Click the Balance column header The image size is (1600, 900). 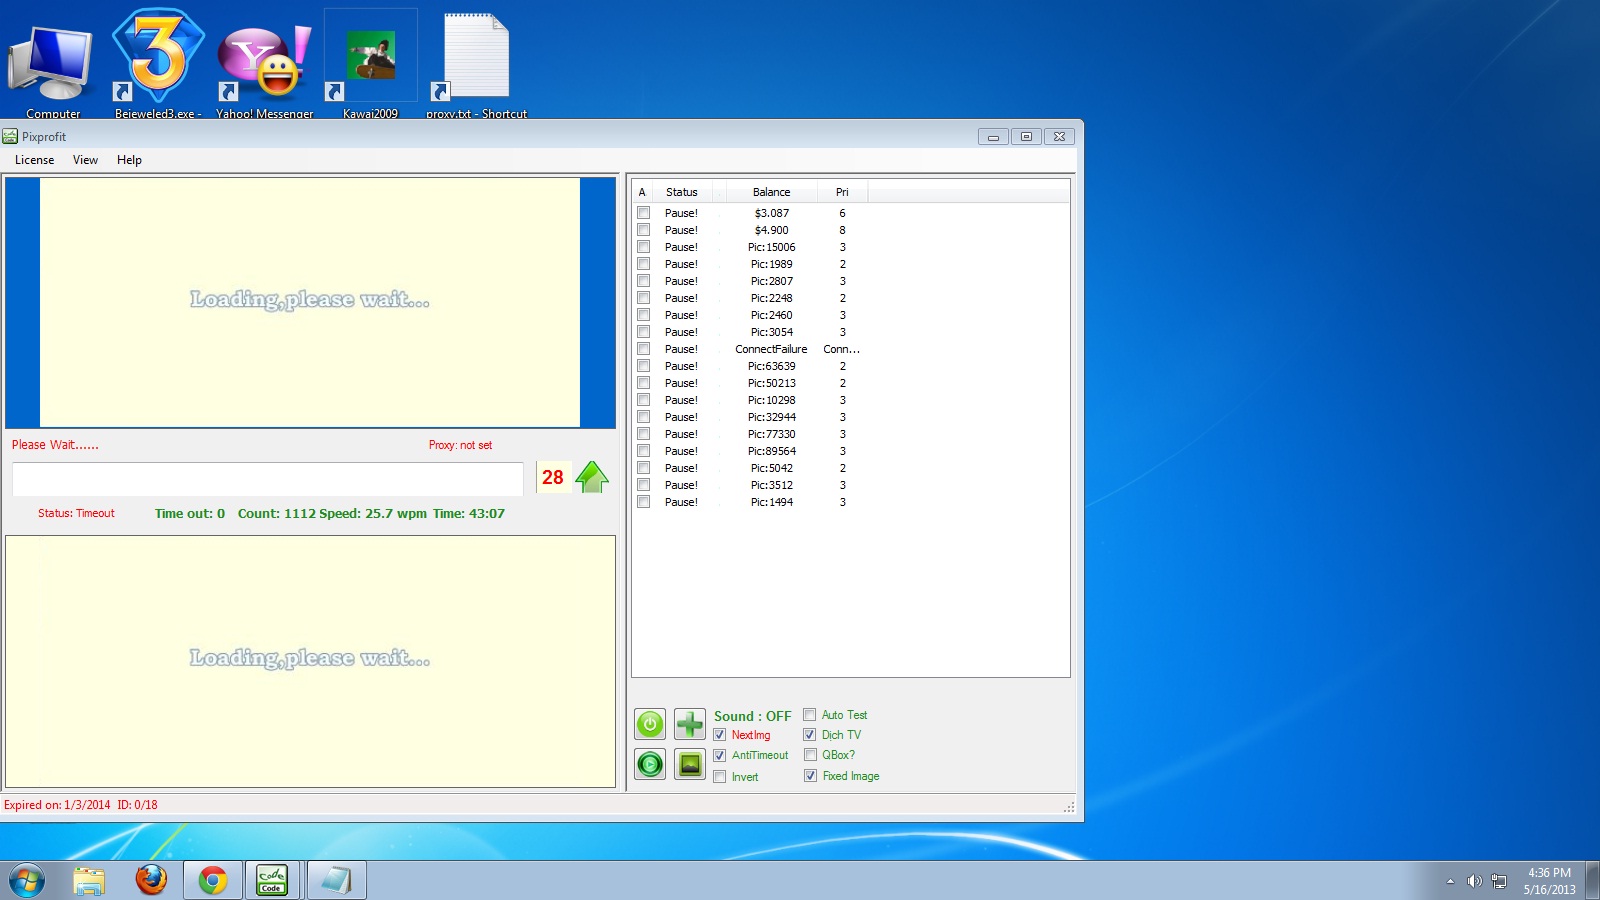pos(771,192)
